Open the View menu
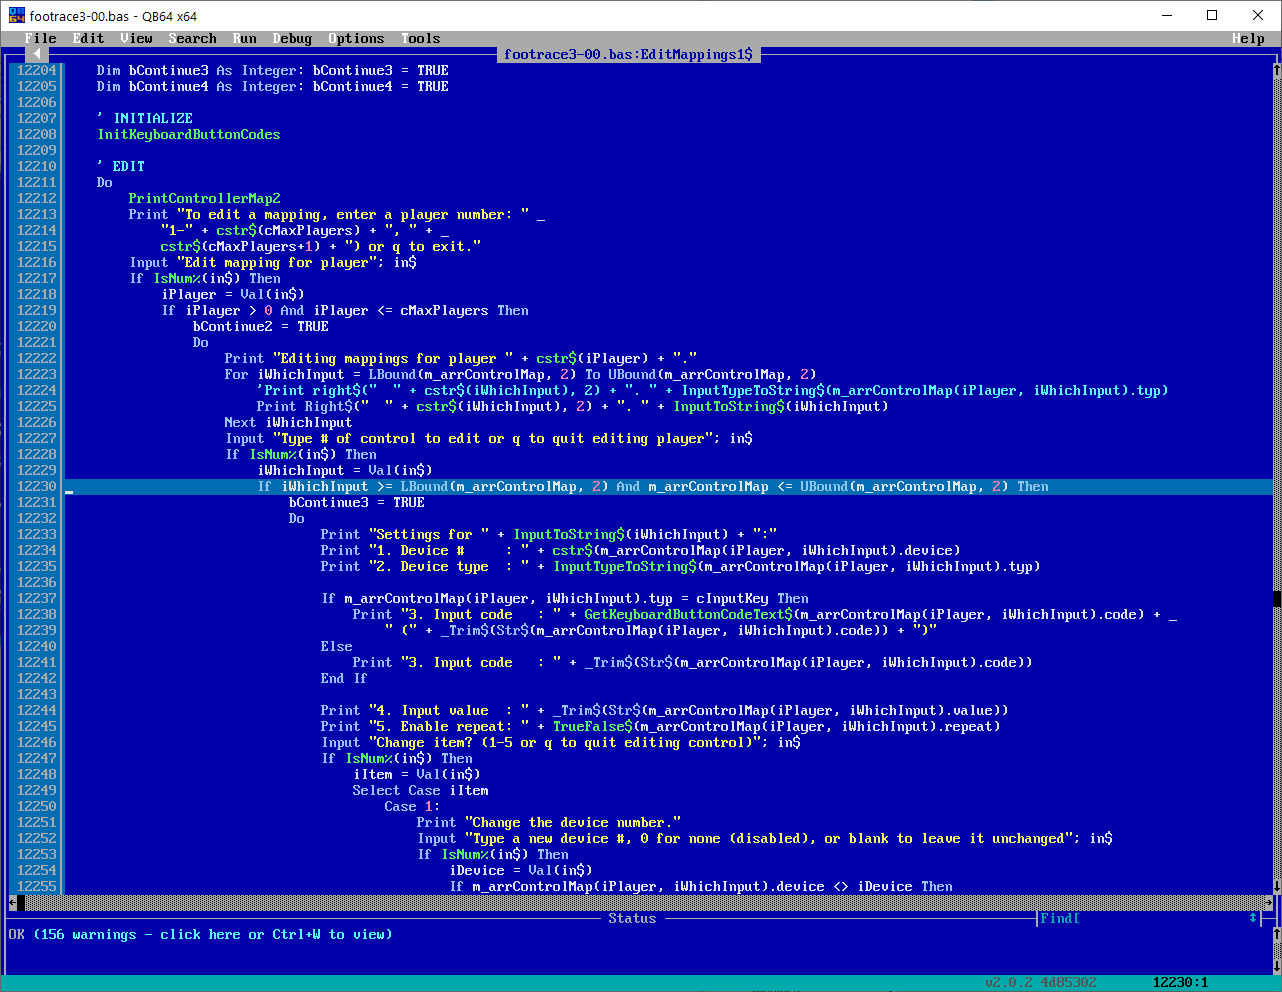The height and width of the screenshot is (992, 1282). tap(136, 38)
